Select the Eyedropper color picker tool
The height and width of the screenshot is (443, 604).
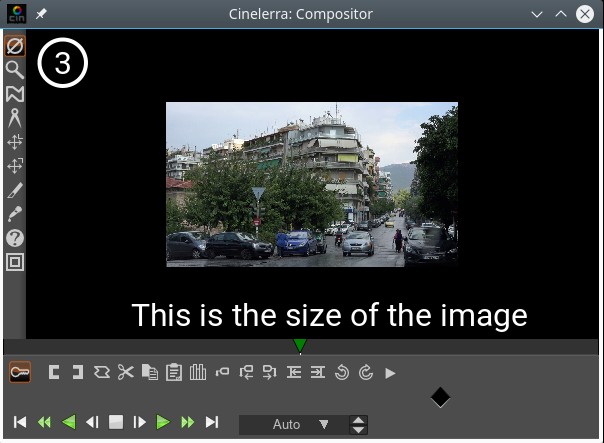(14, 214)
